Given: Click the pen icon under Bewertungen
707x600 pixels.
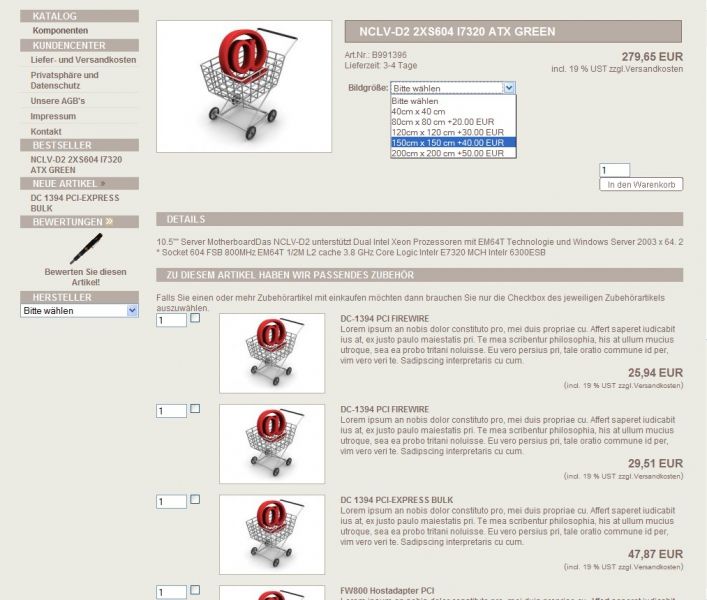Looking at the screenshot, I should 86,248.
